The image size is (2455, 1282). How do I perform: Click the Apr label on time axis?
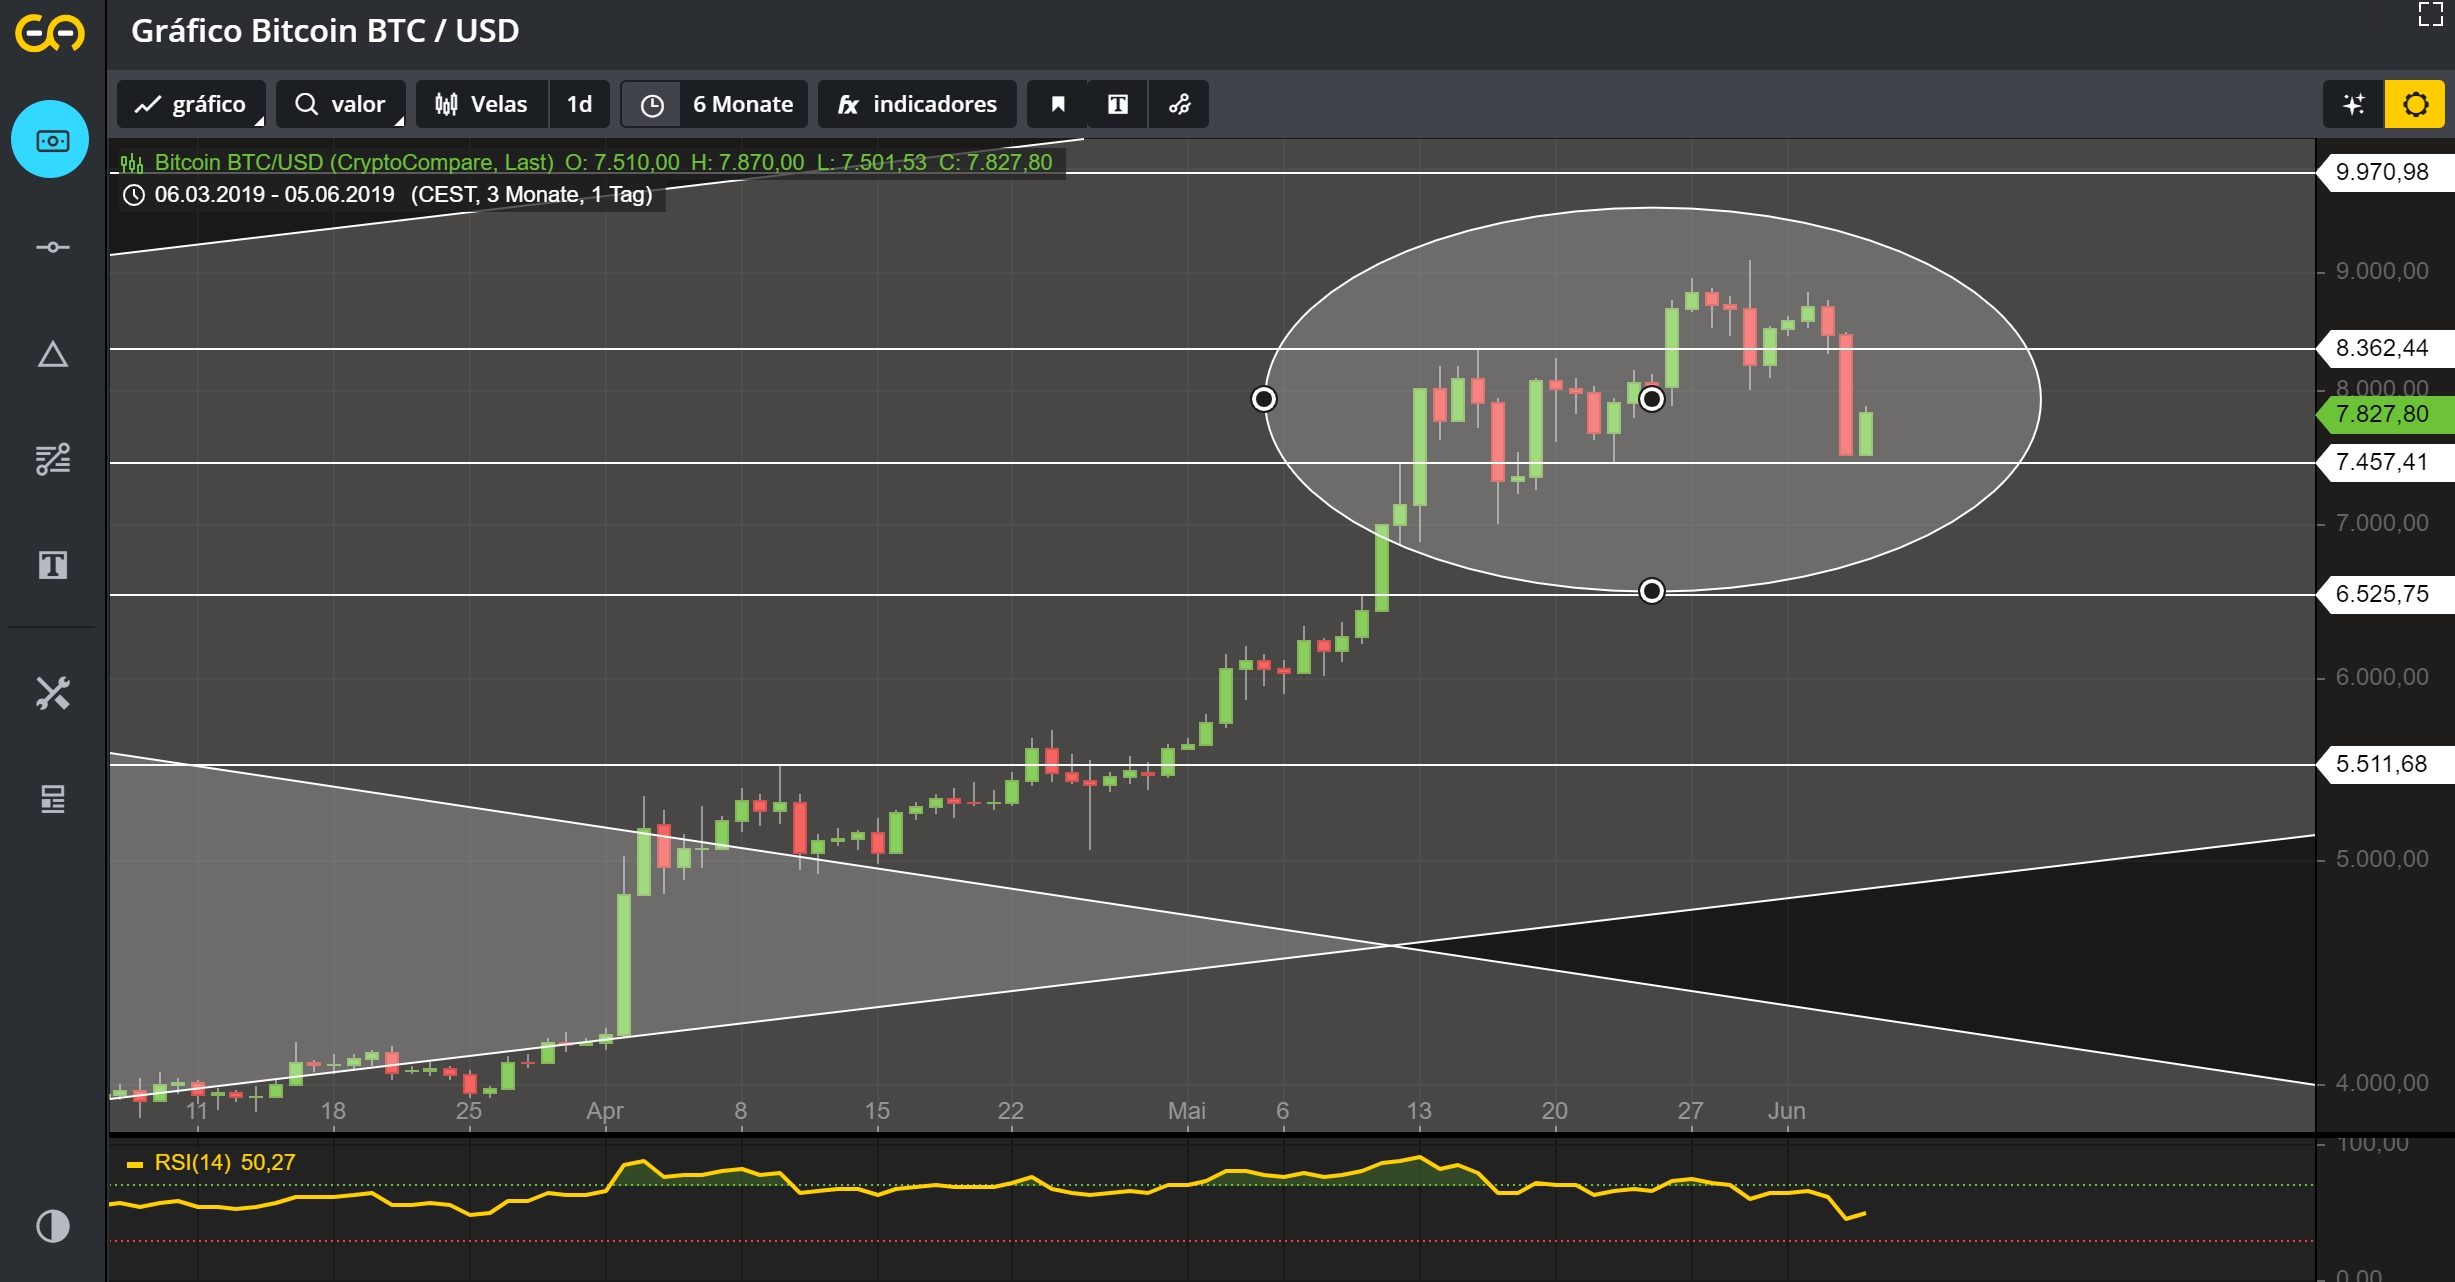(605, 1111)
